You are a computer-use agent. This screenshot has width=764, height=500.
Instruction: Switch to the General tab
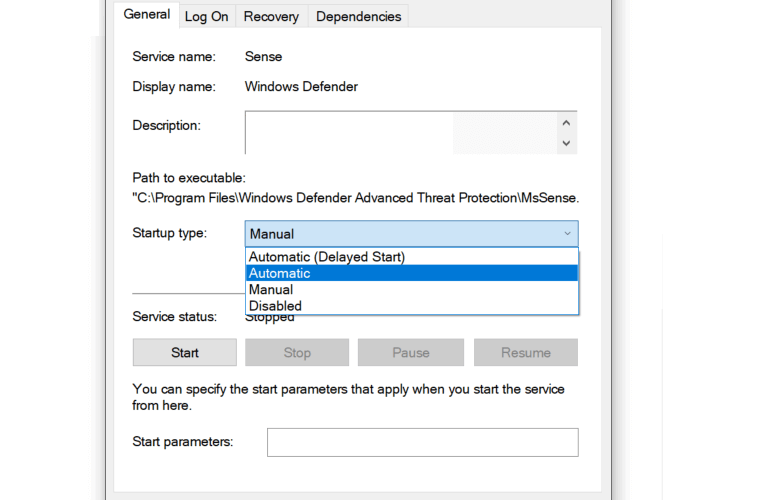(146, 15)
